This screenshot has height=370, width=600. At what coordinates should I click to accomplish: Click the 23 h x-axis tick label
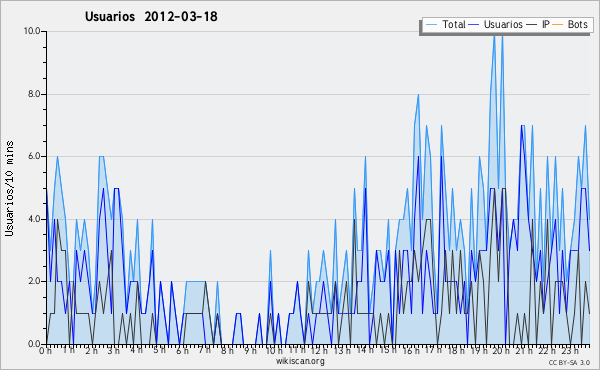click(x=567, y=350)
